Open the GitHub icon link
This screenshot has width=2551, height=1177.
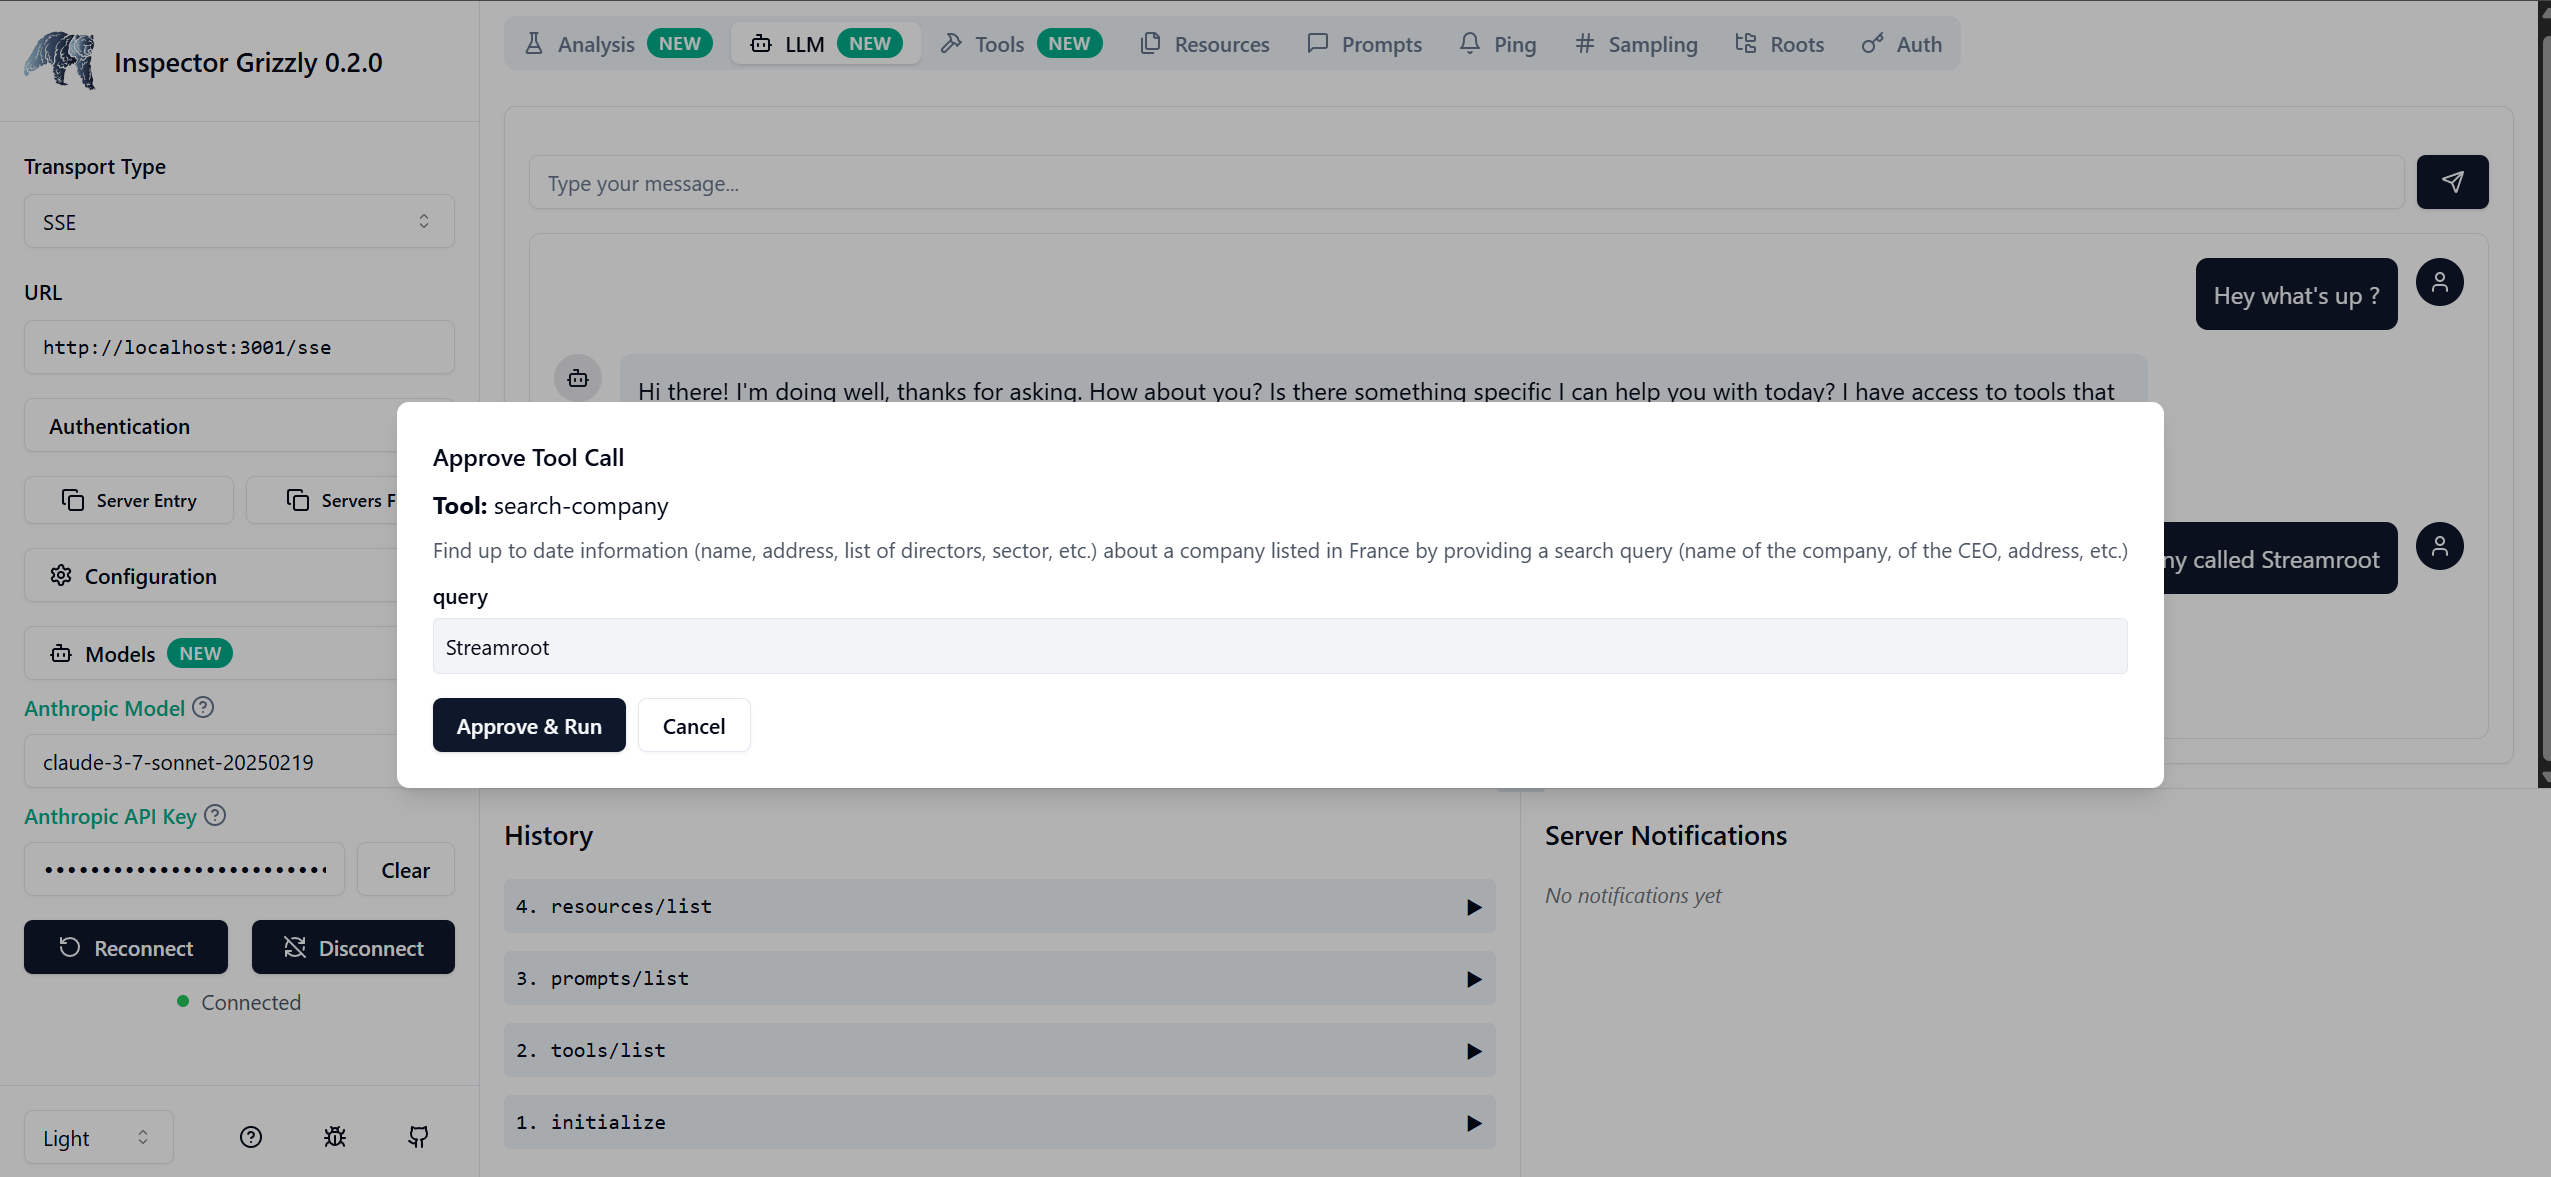click(419, 1137)
